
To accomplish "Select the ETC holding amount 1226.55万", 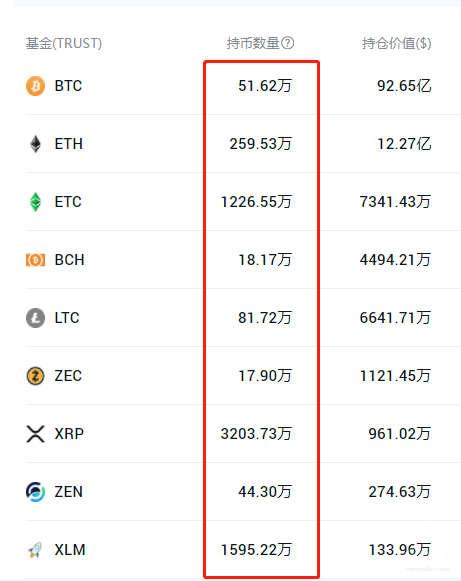I will (256, 202).
